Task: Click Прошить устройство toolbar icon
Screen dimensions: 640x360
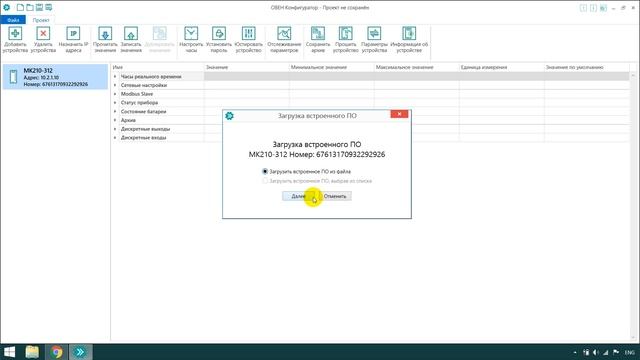Action: [x=345, y=40]
